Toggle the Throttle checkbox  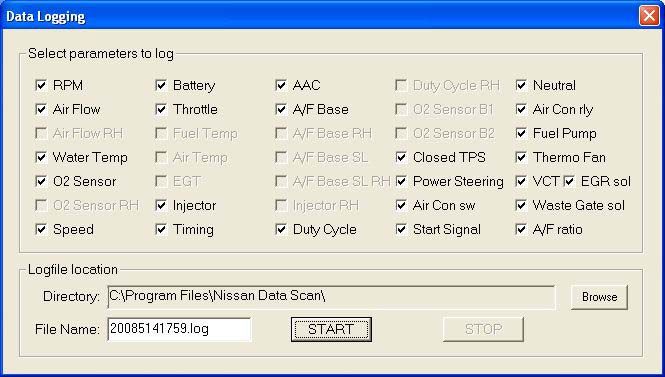pos(161,109)
